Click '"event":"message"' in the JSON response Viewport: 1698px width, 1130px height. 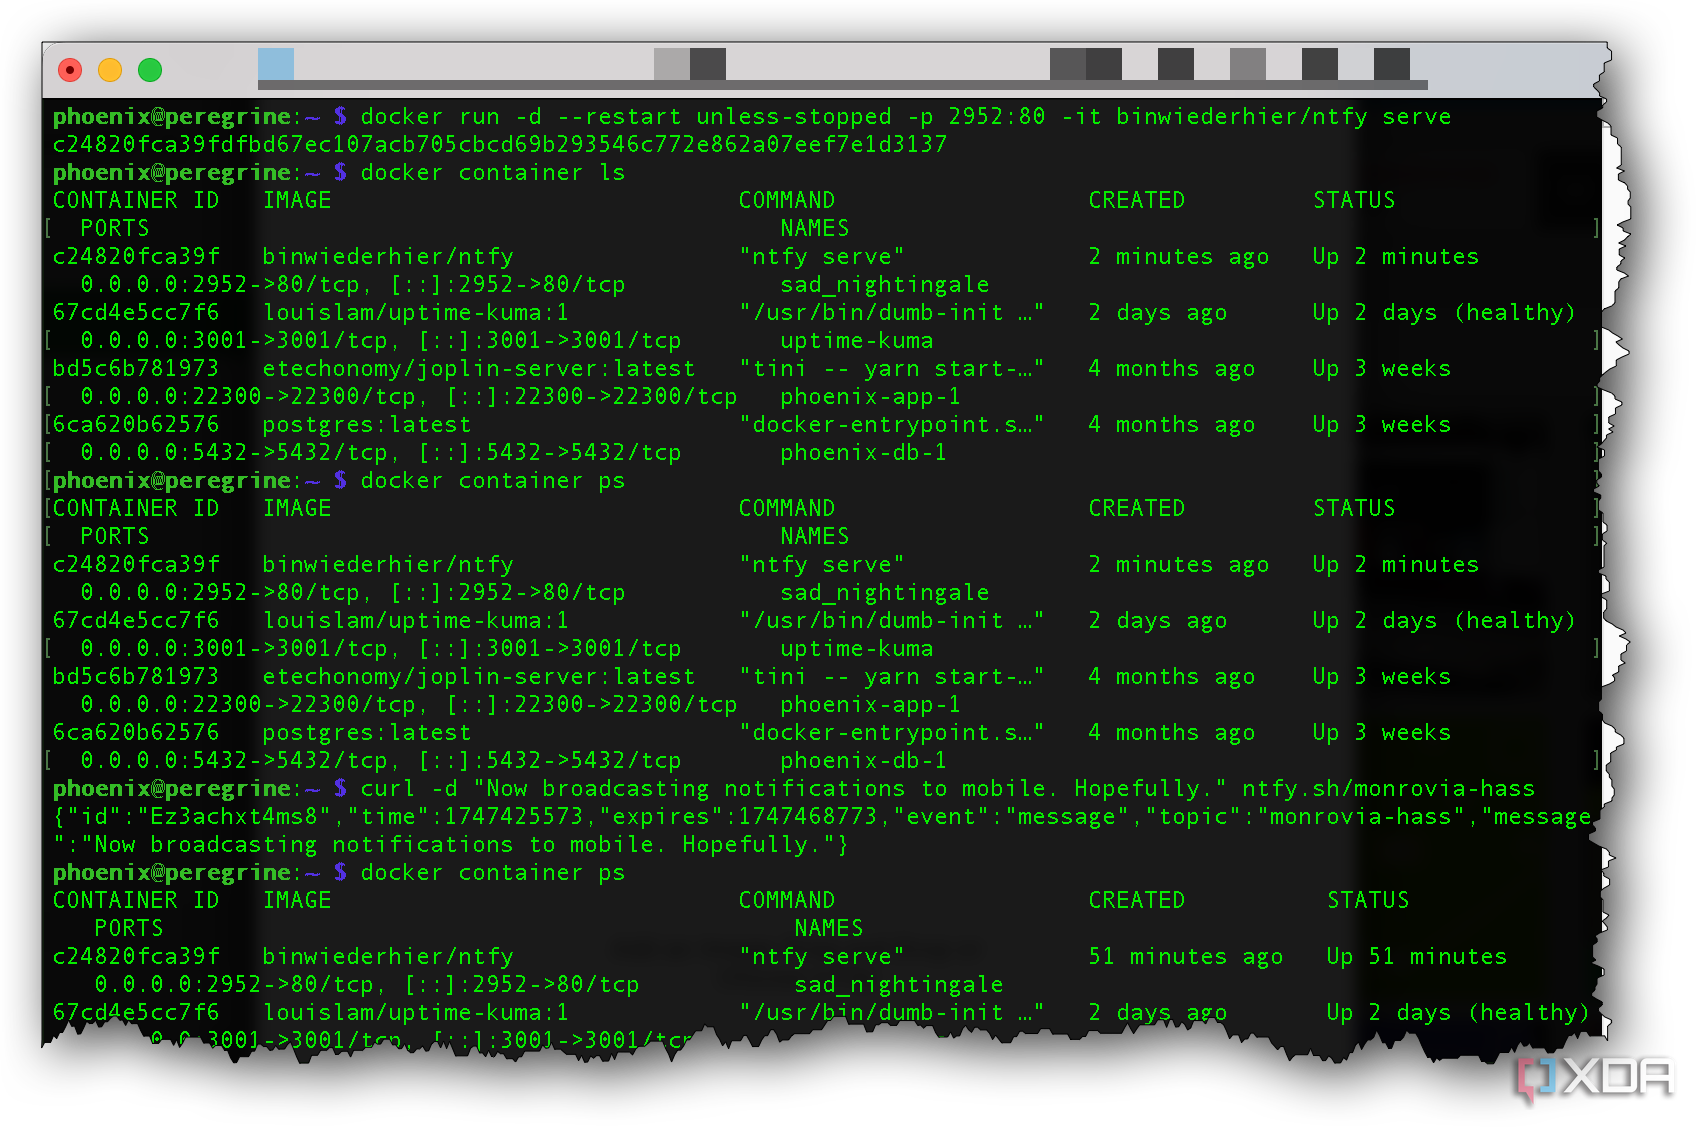(1011, 817)
